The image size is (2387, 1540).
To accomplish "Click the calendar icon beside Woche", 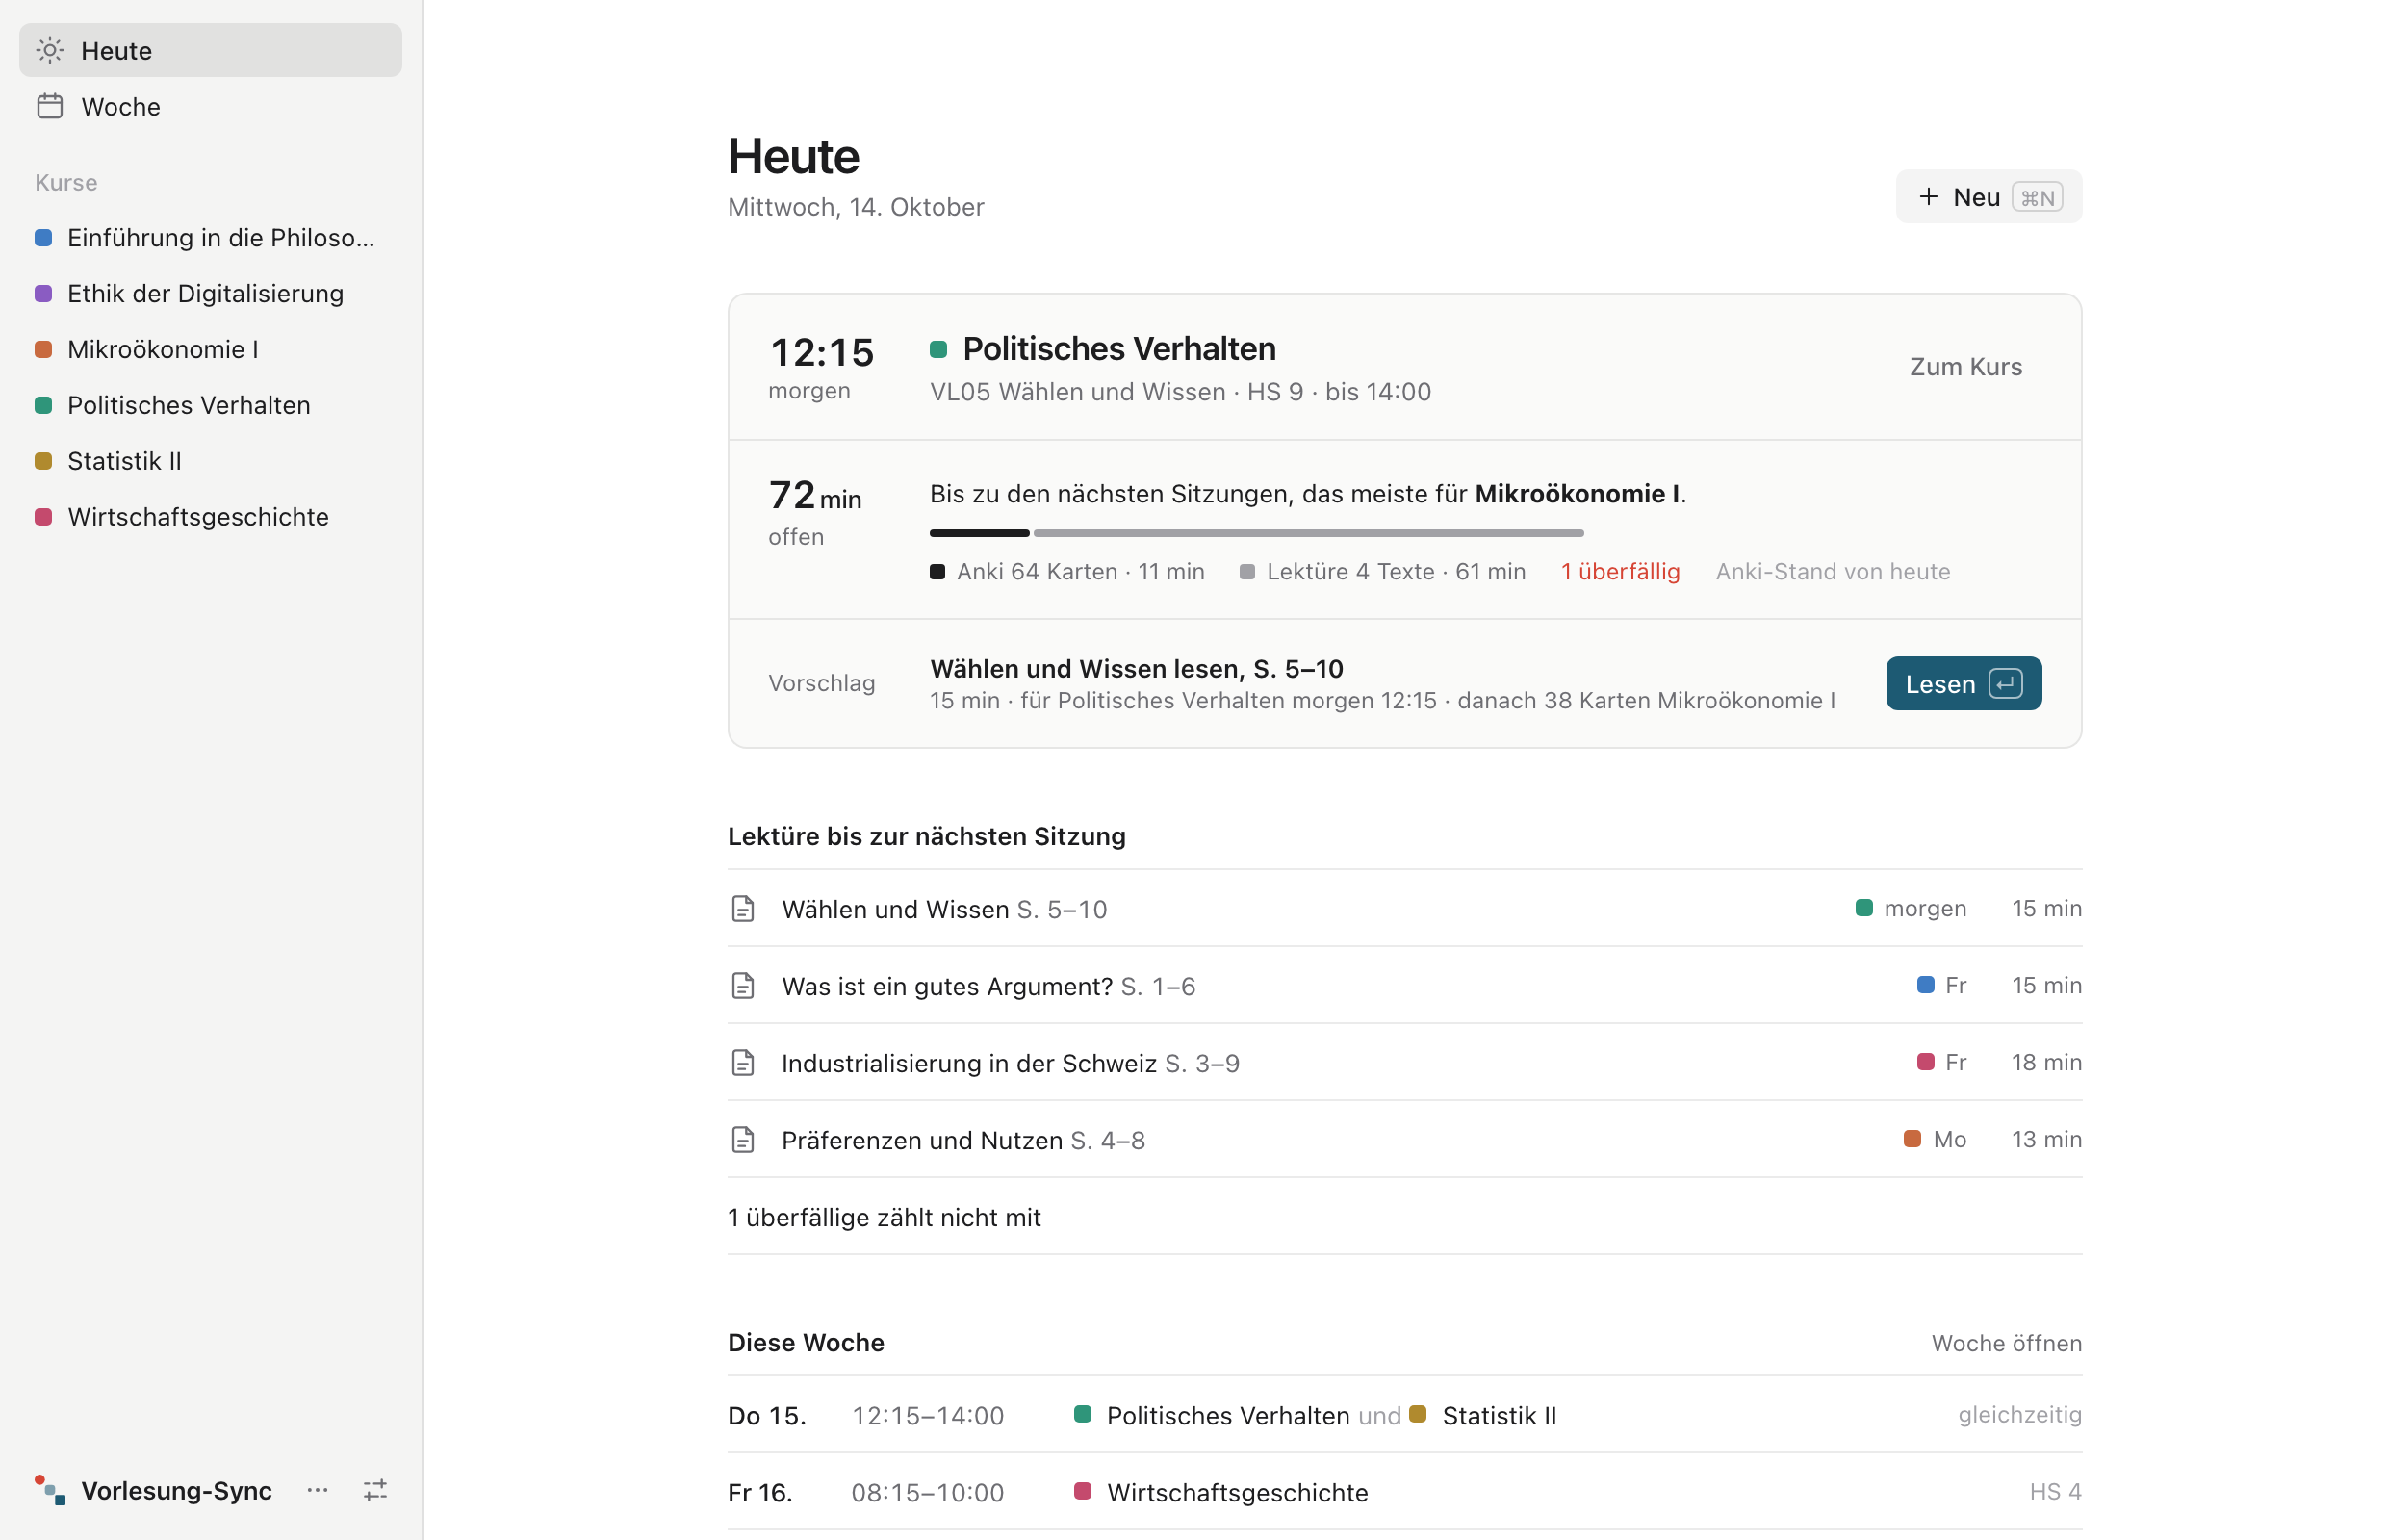I will [x=50, y=106].
